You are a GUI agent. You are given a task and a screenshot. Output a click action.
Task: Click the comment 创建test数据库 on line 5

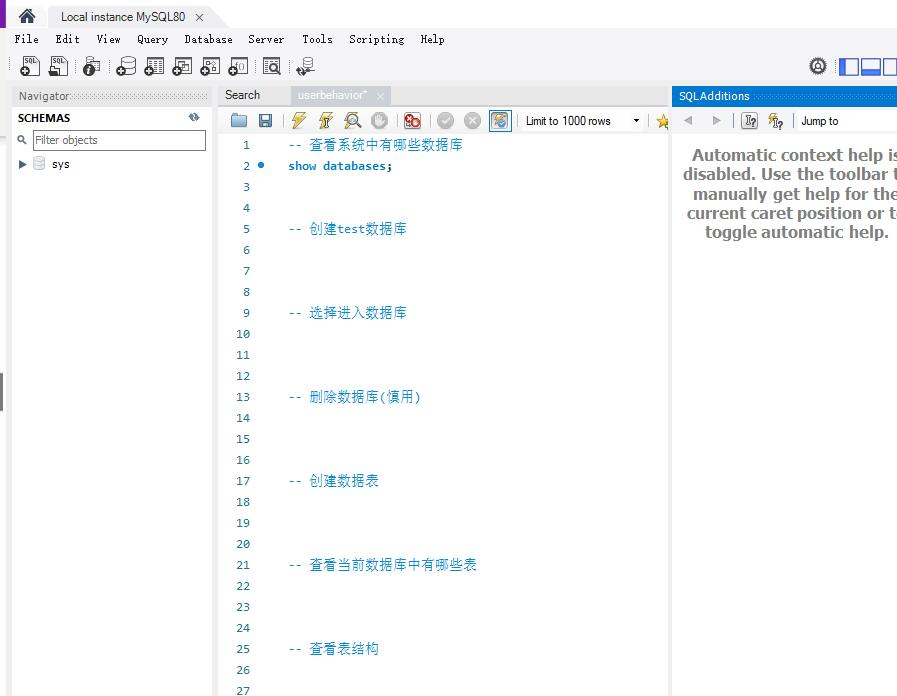pyautogui.click(x=347, y=229)
